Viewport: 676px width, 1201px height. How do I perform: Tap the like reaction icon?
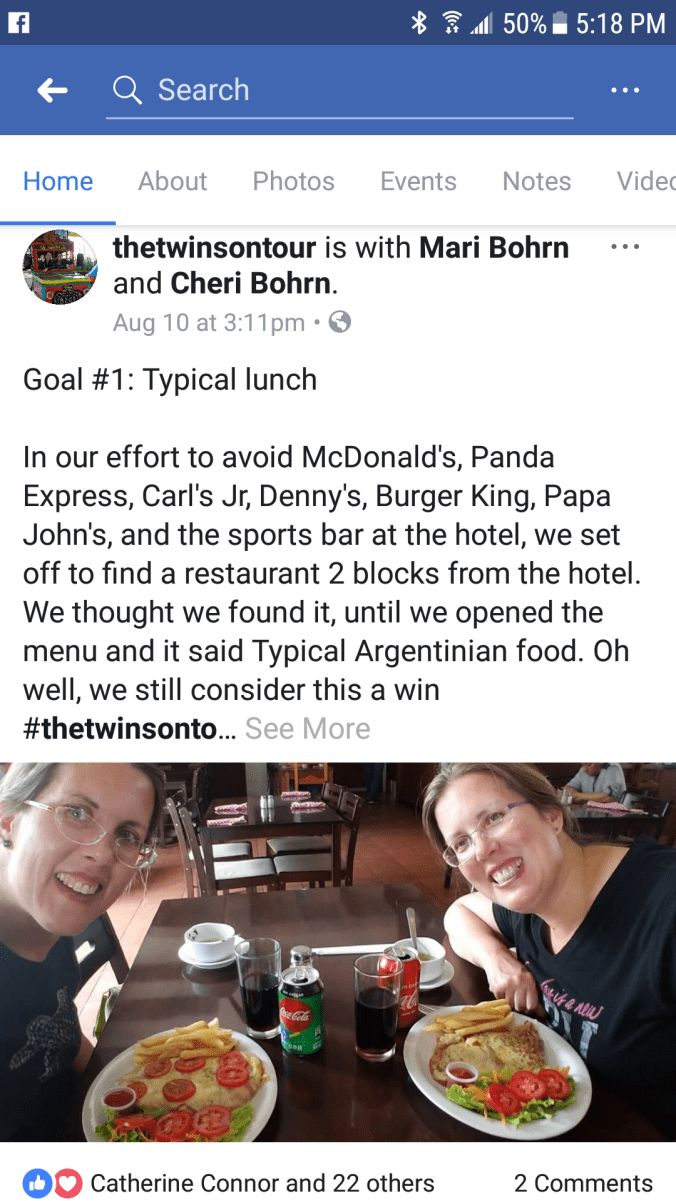point(38,1184)
